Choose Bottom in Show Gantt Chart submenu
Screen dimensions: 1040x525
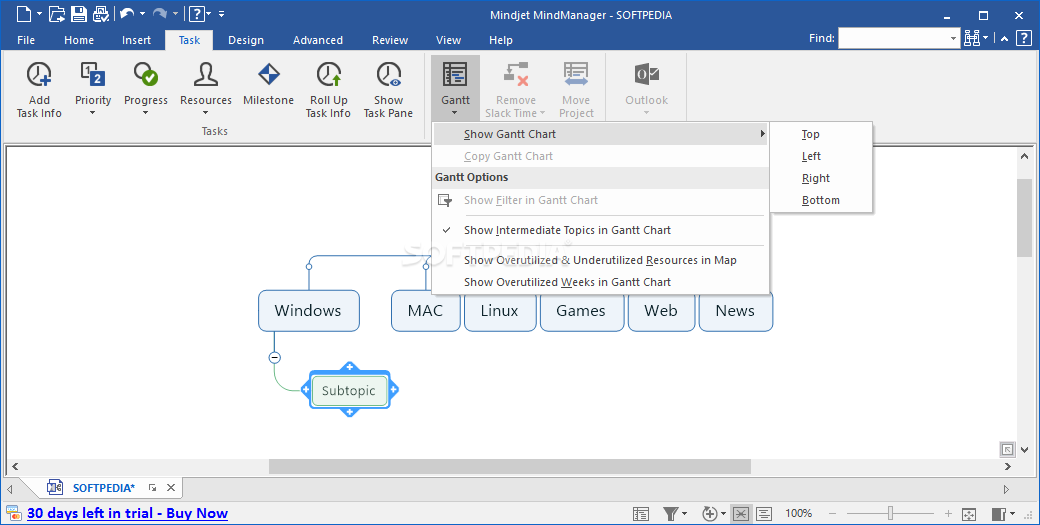pos(821,200)
